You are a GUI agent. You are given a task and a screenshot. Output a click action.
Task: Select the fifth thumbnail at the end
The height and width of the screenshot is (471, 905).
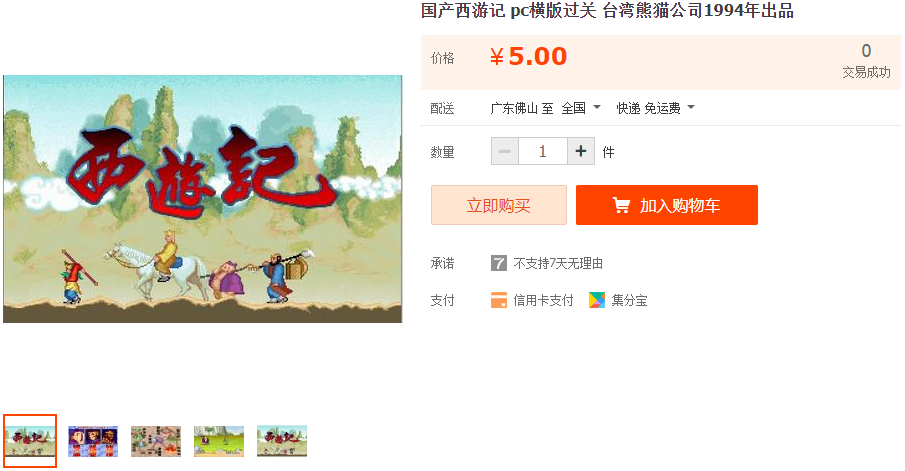282,441
